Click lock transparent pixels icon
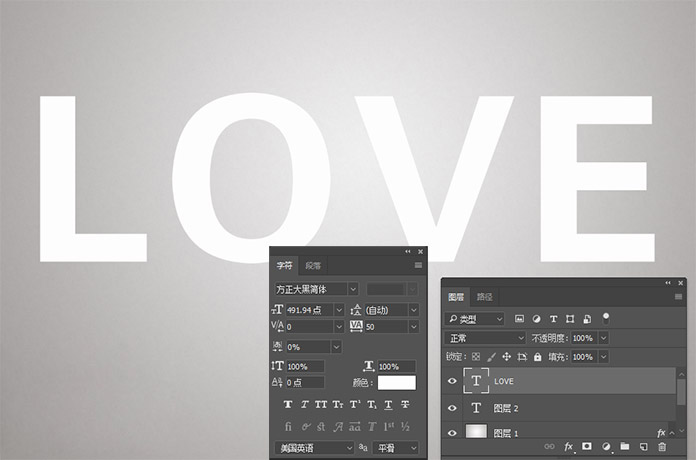This screenshot has height=460, width=696. pyautogui.click(x=476, y=357)
